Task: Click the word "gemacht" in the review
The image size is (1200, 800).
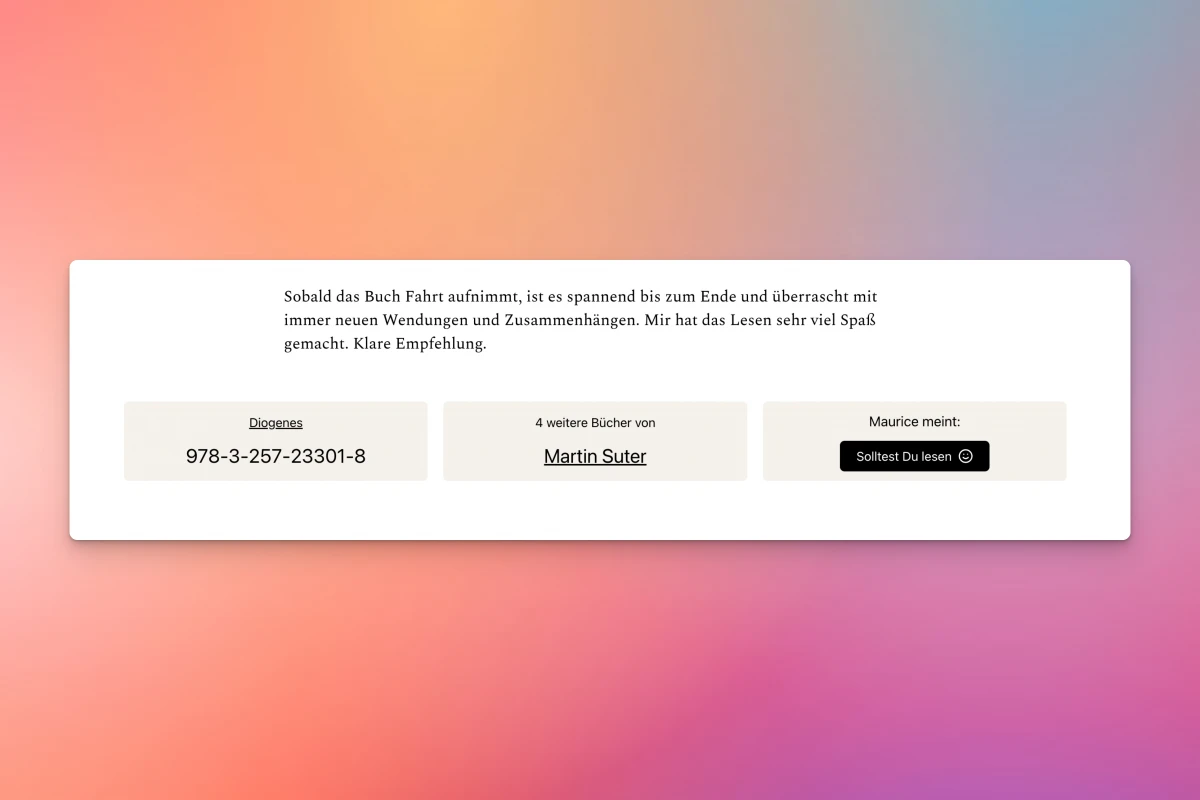Action: (x=314, y=345)
